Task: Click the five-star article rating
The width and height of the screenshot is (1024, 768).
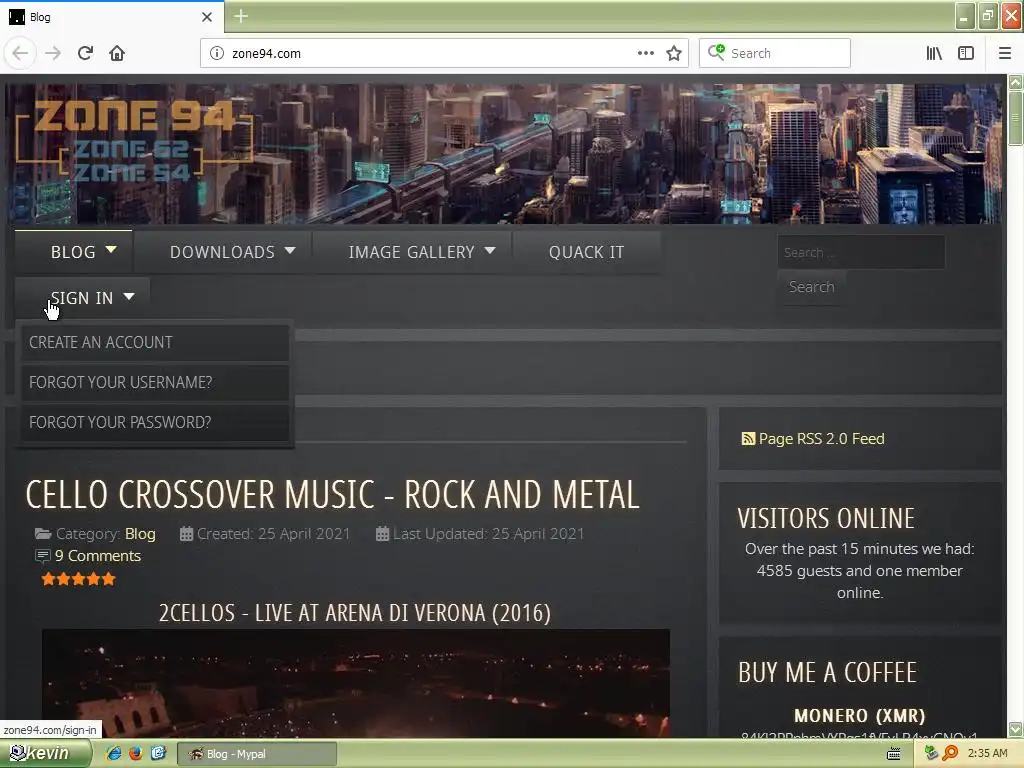Action: point(78,579)
